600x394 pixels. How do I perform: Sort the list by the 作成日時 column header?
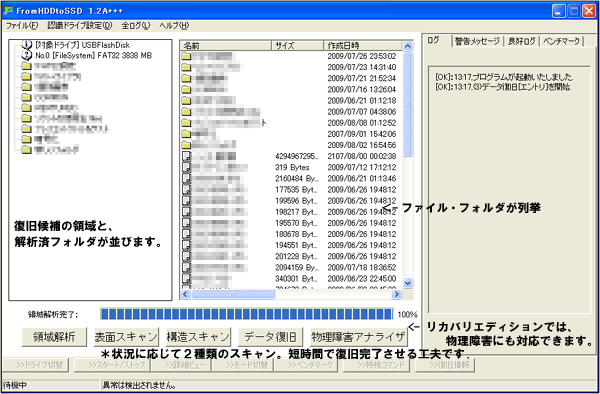click(363, 46)
